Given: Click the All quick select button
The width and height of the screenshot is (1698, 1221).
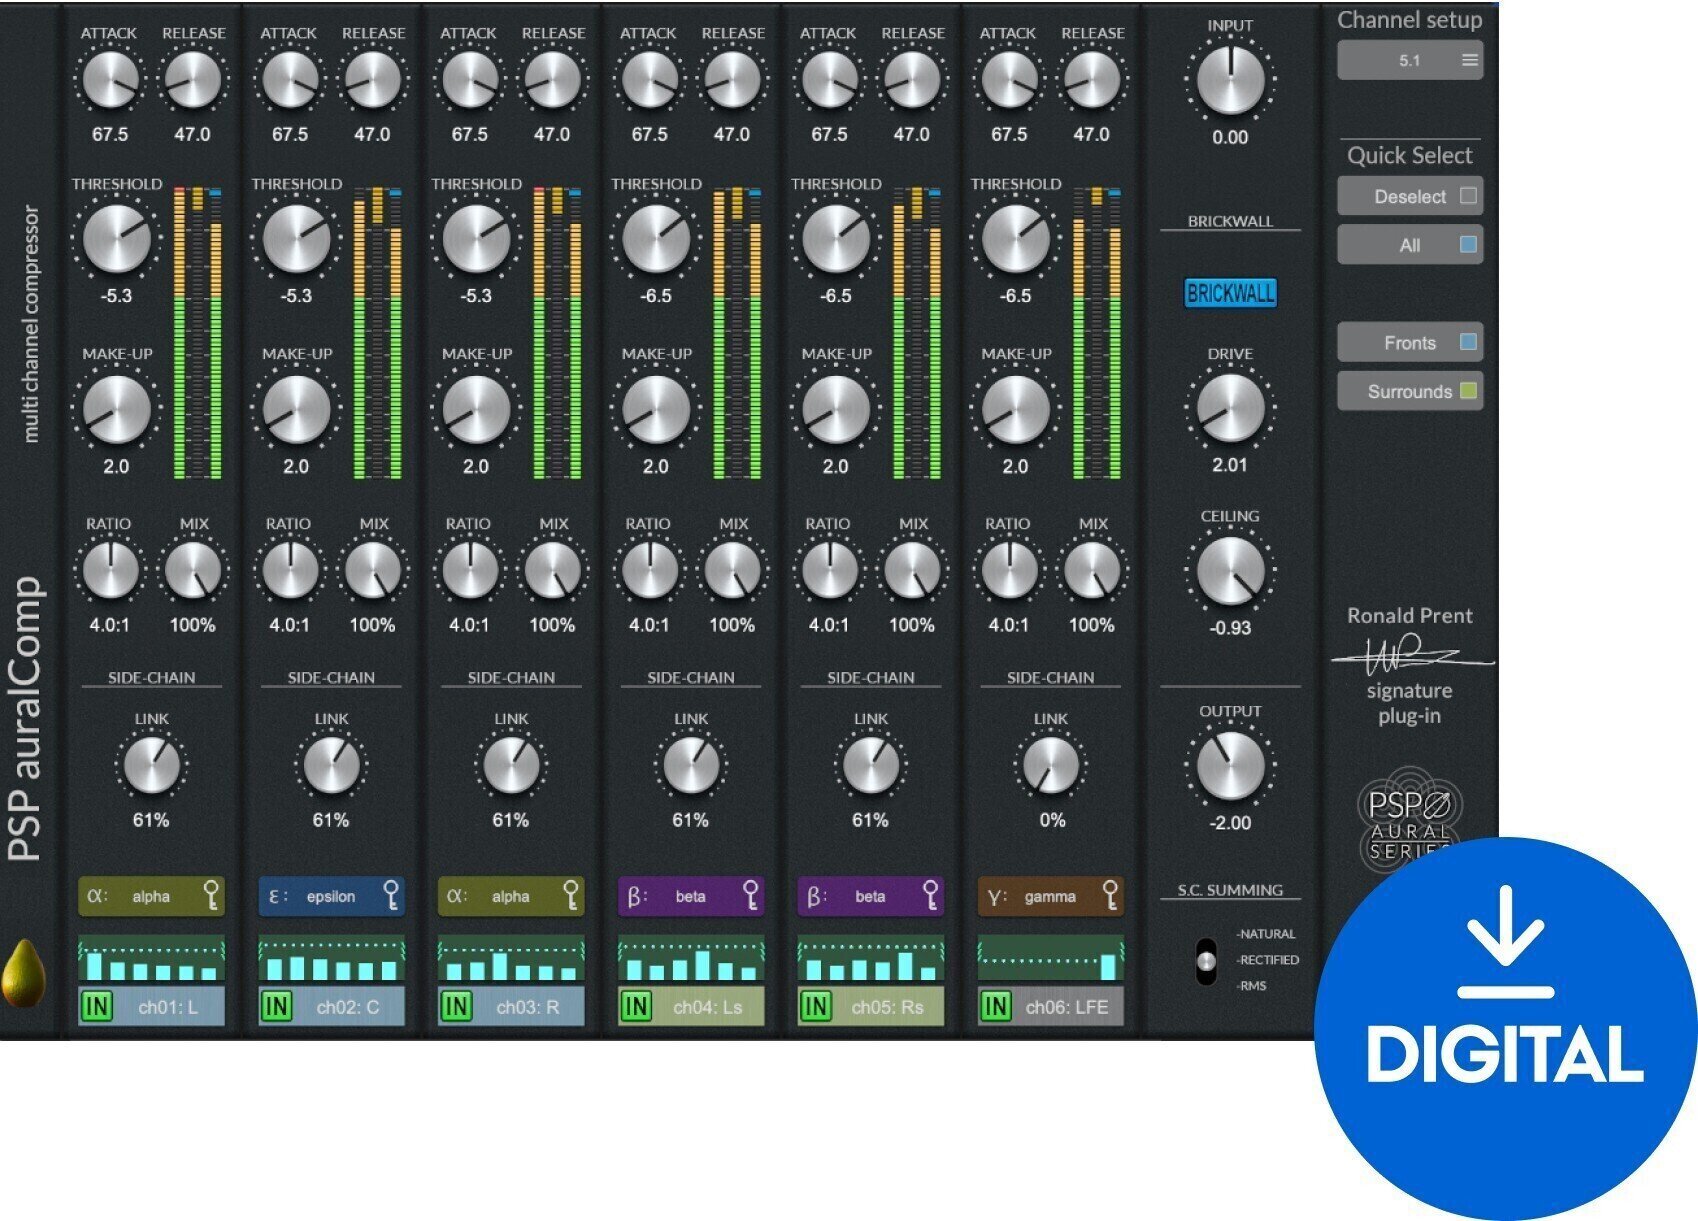Looking at the screenshot, I should (x=1410, y=245).
